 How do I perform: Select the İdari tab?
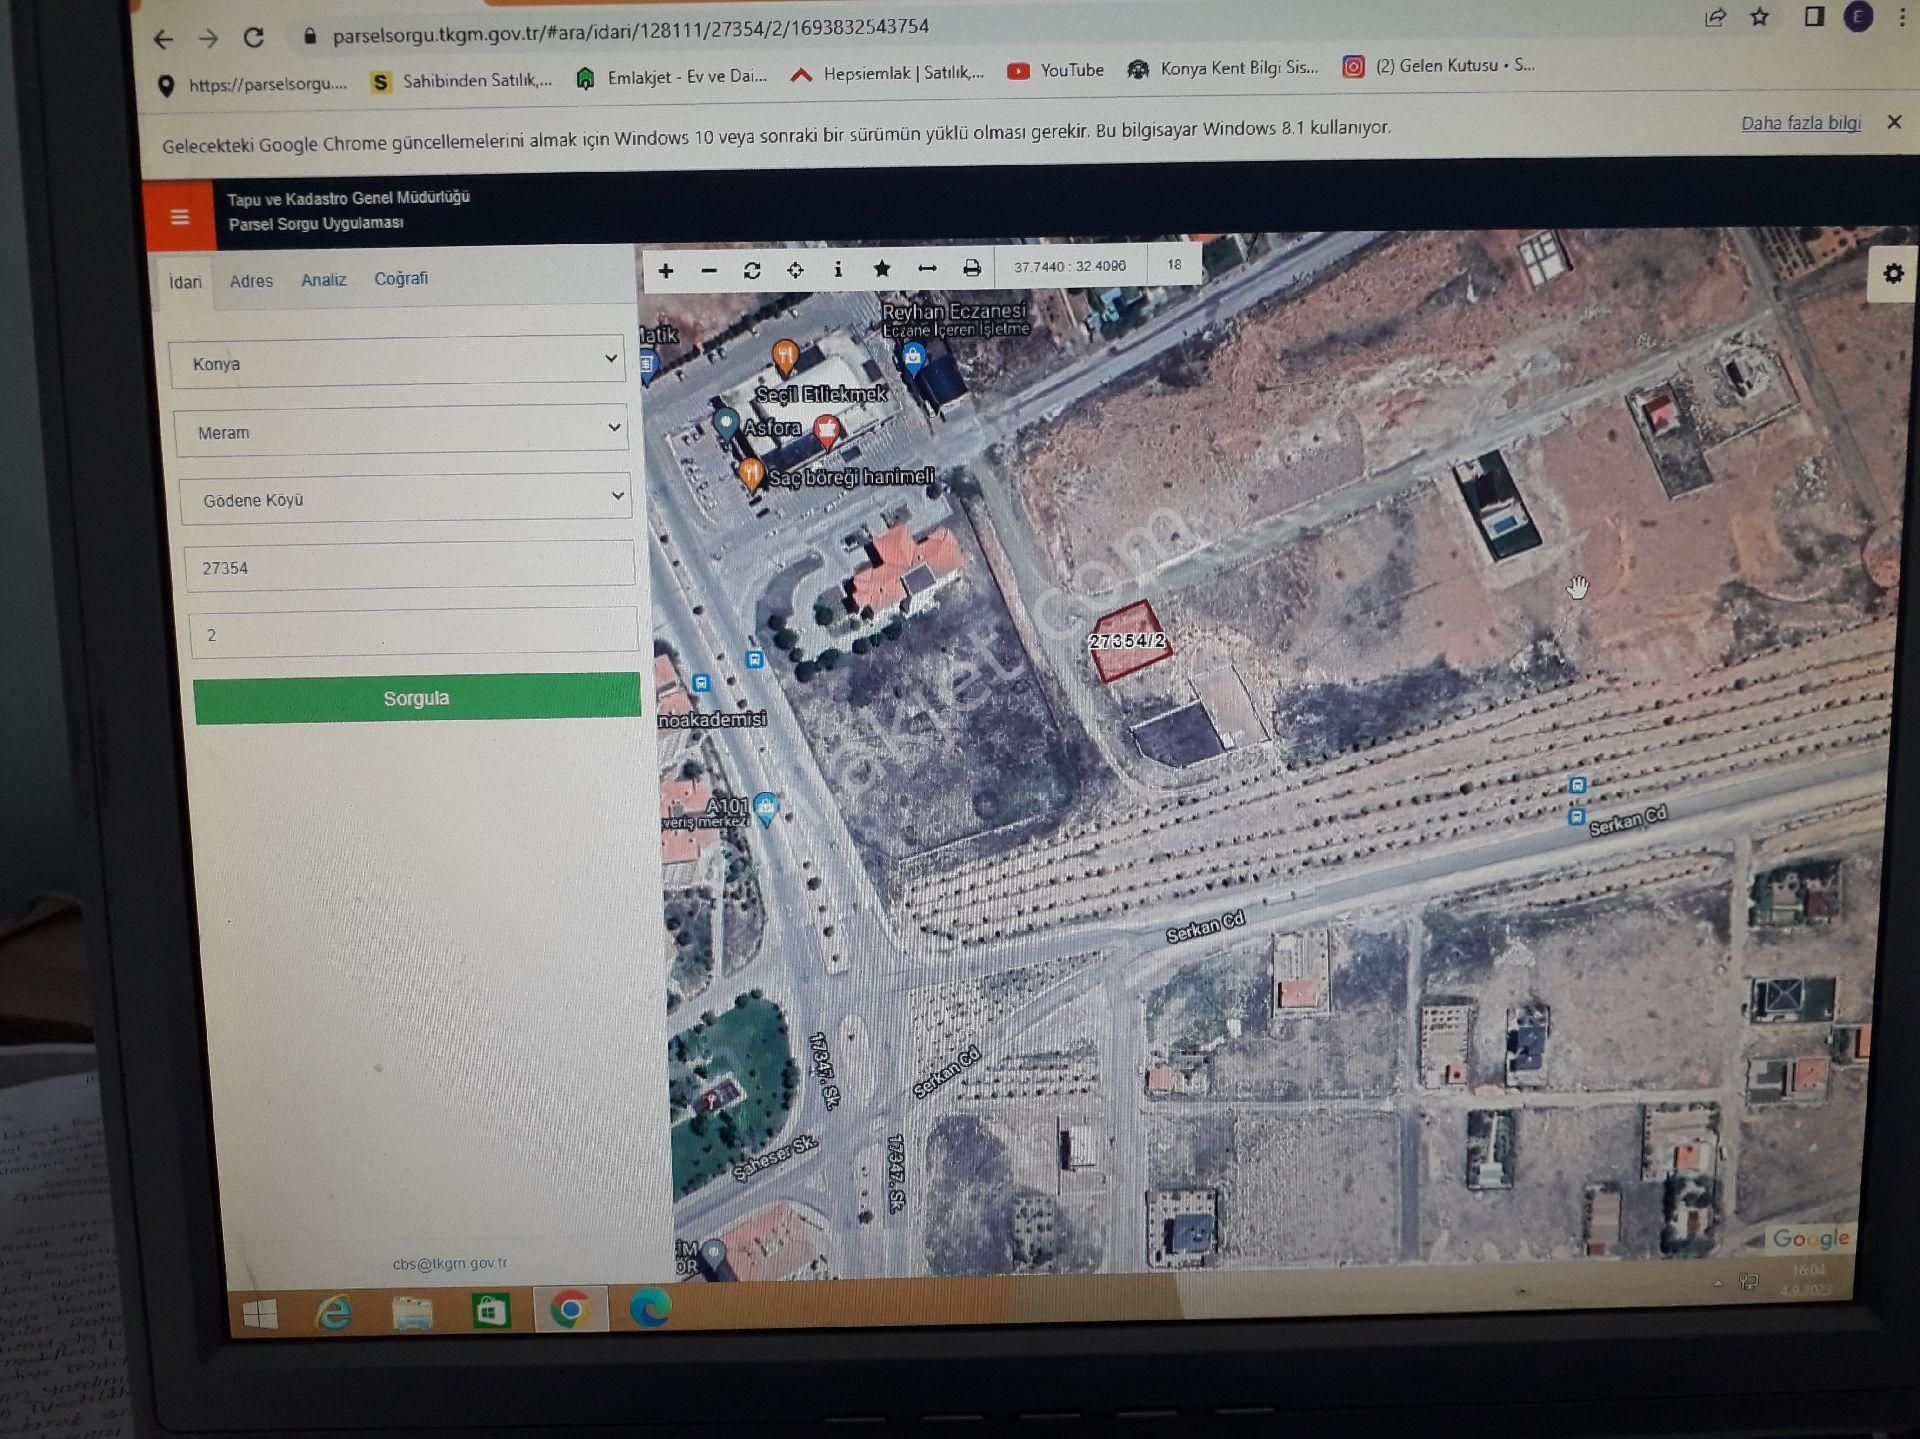(x=185, y=282)
